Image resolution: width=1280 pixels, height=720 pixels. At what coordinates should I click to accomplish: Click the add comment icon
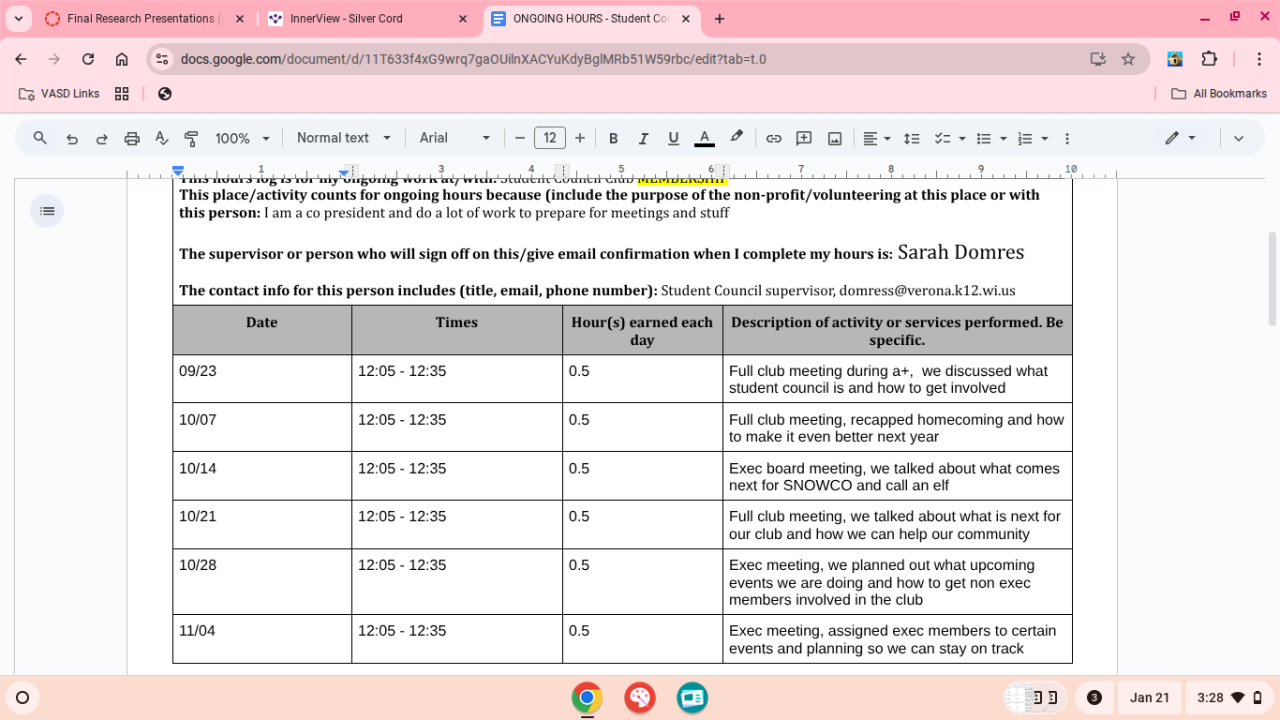point(803,139)
